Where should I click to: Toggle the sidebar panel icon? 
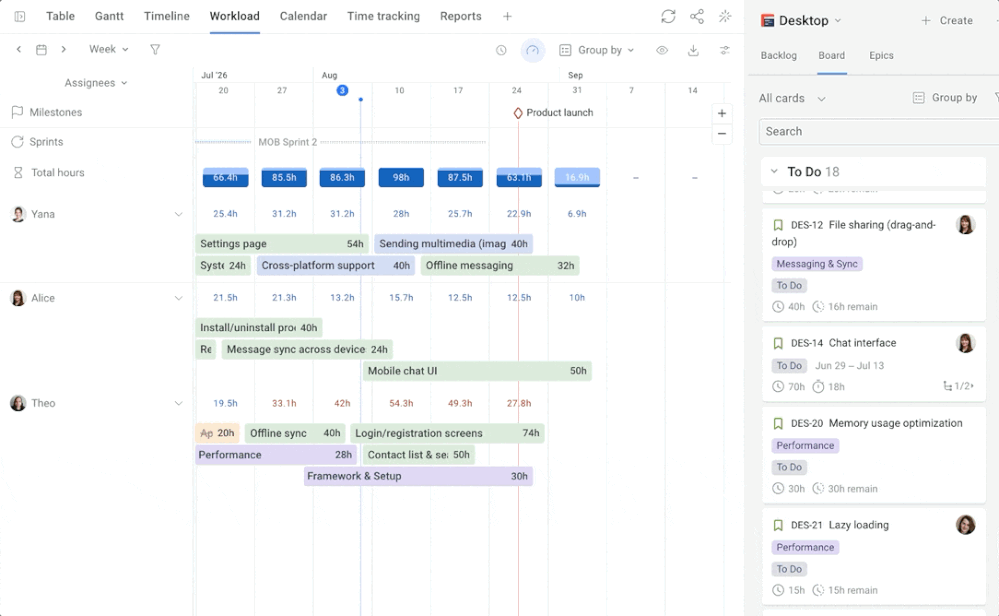pos(20,17)
